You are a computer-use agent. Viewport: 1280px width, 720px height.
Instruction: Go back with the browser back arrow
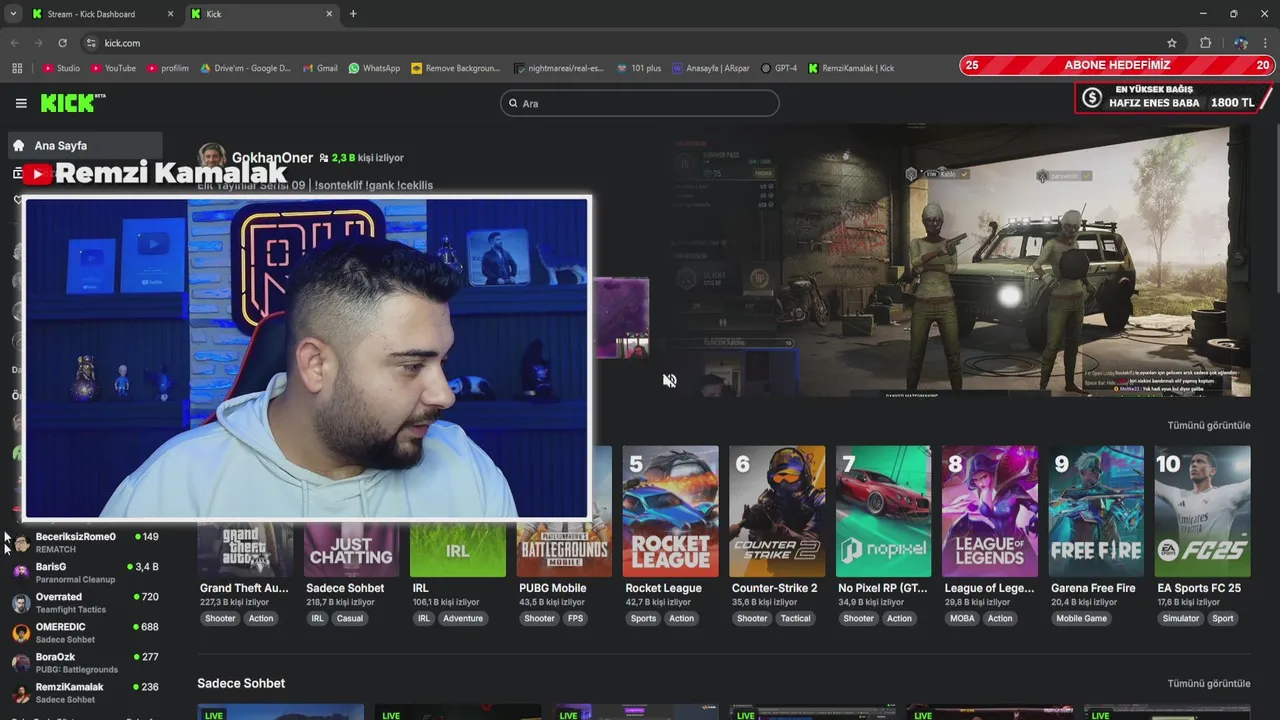point(14,43)
